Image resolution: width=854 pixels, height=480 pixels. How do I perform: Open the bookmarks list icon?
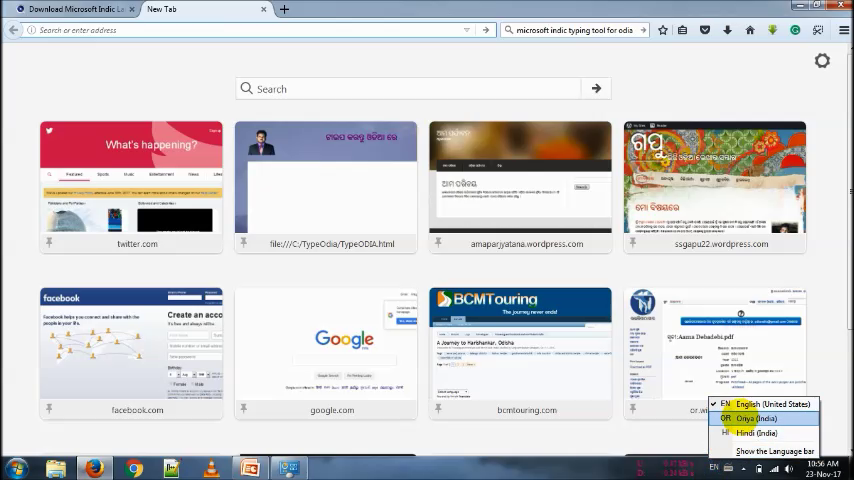[682, 30]
